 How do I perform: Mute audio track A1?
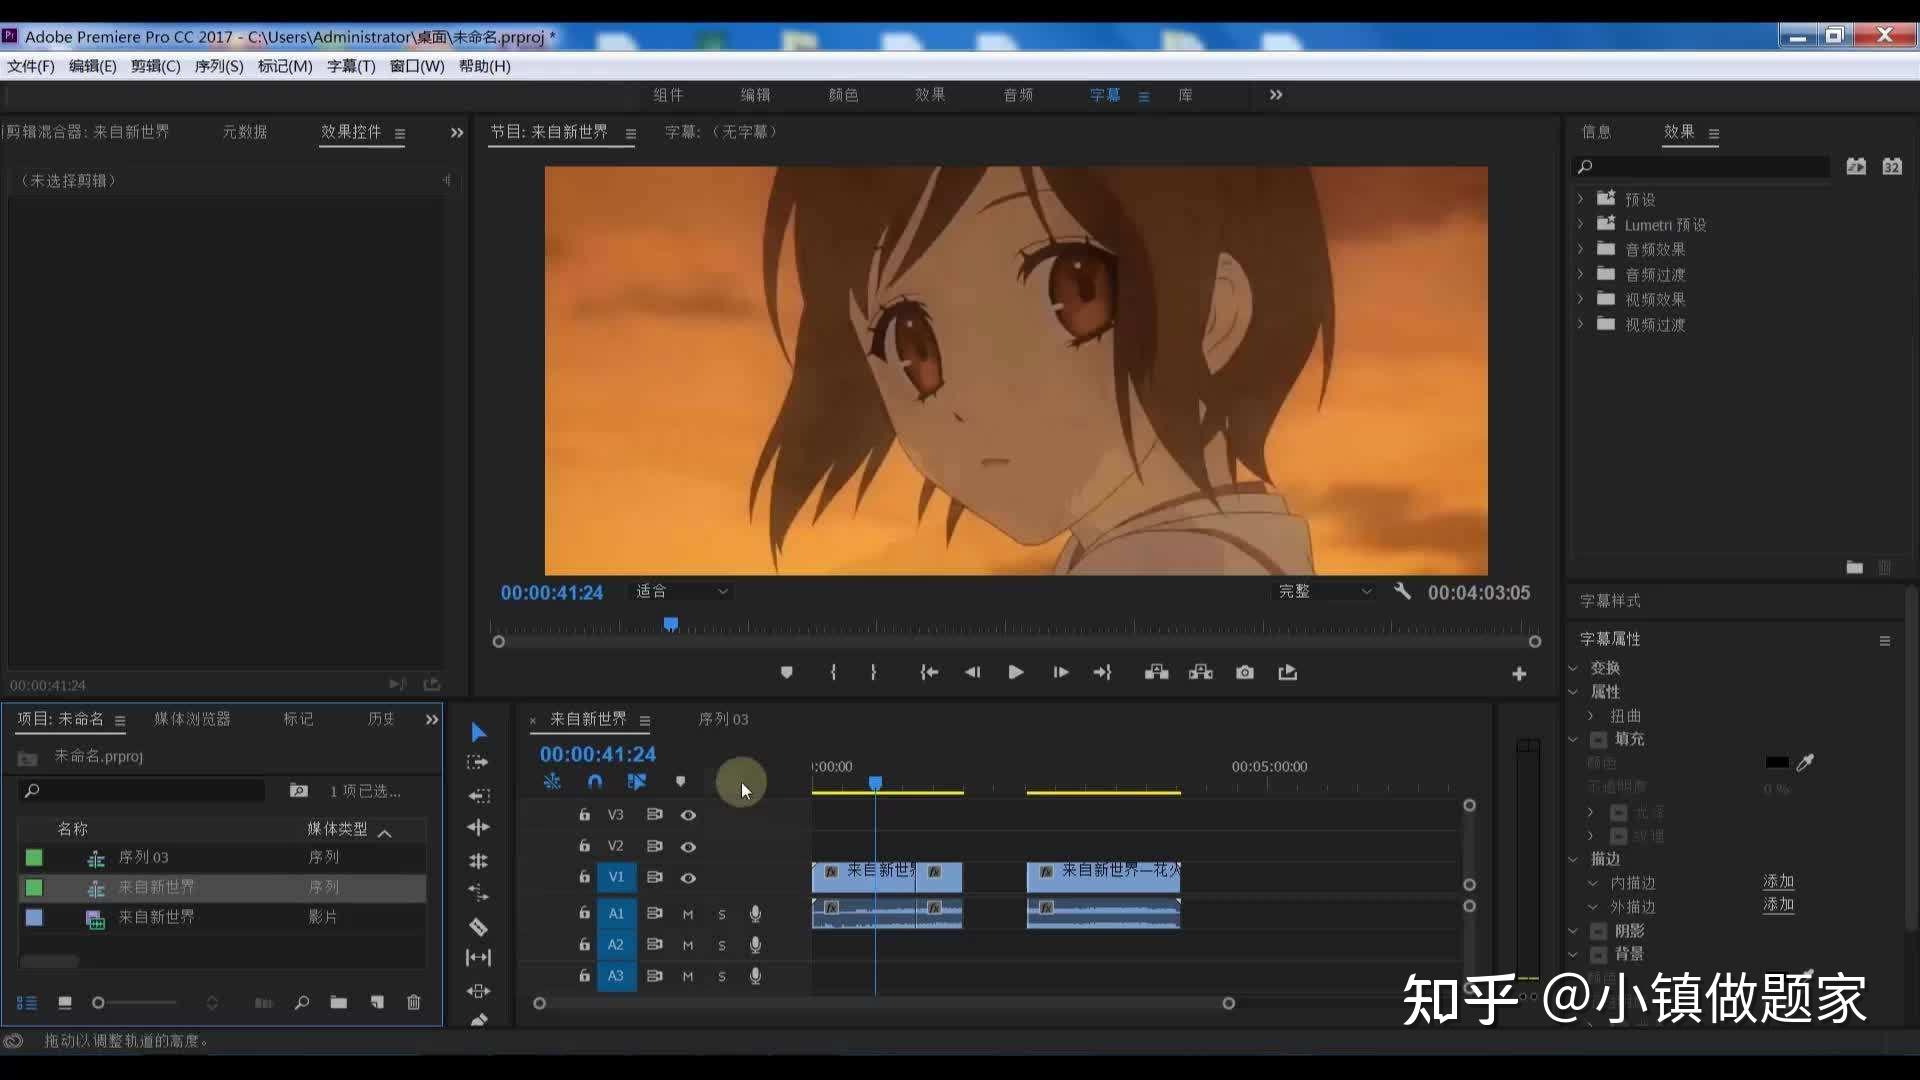tap(688, 914)
